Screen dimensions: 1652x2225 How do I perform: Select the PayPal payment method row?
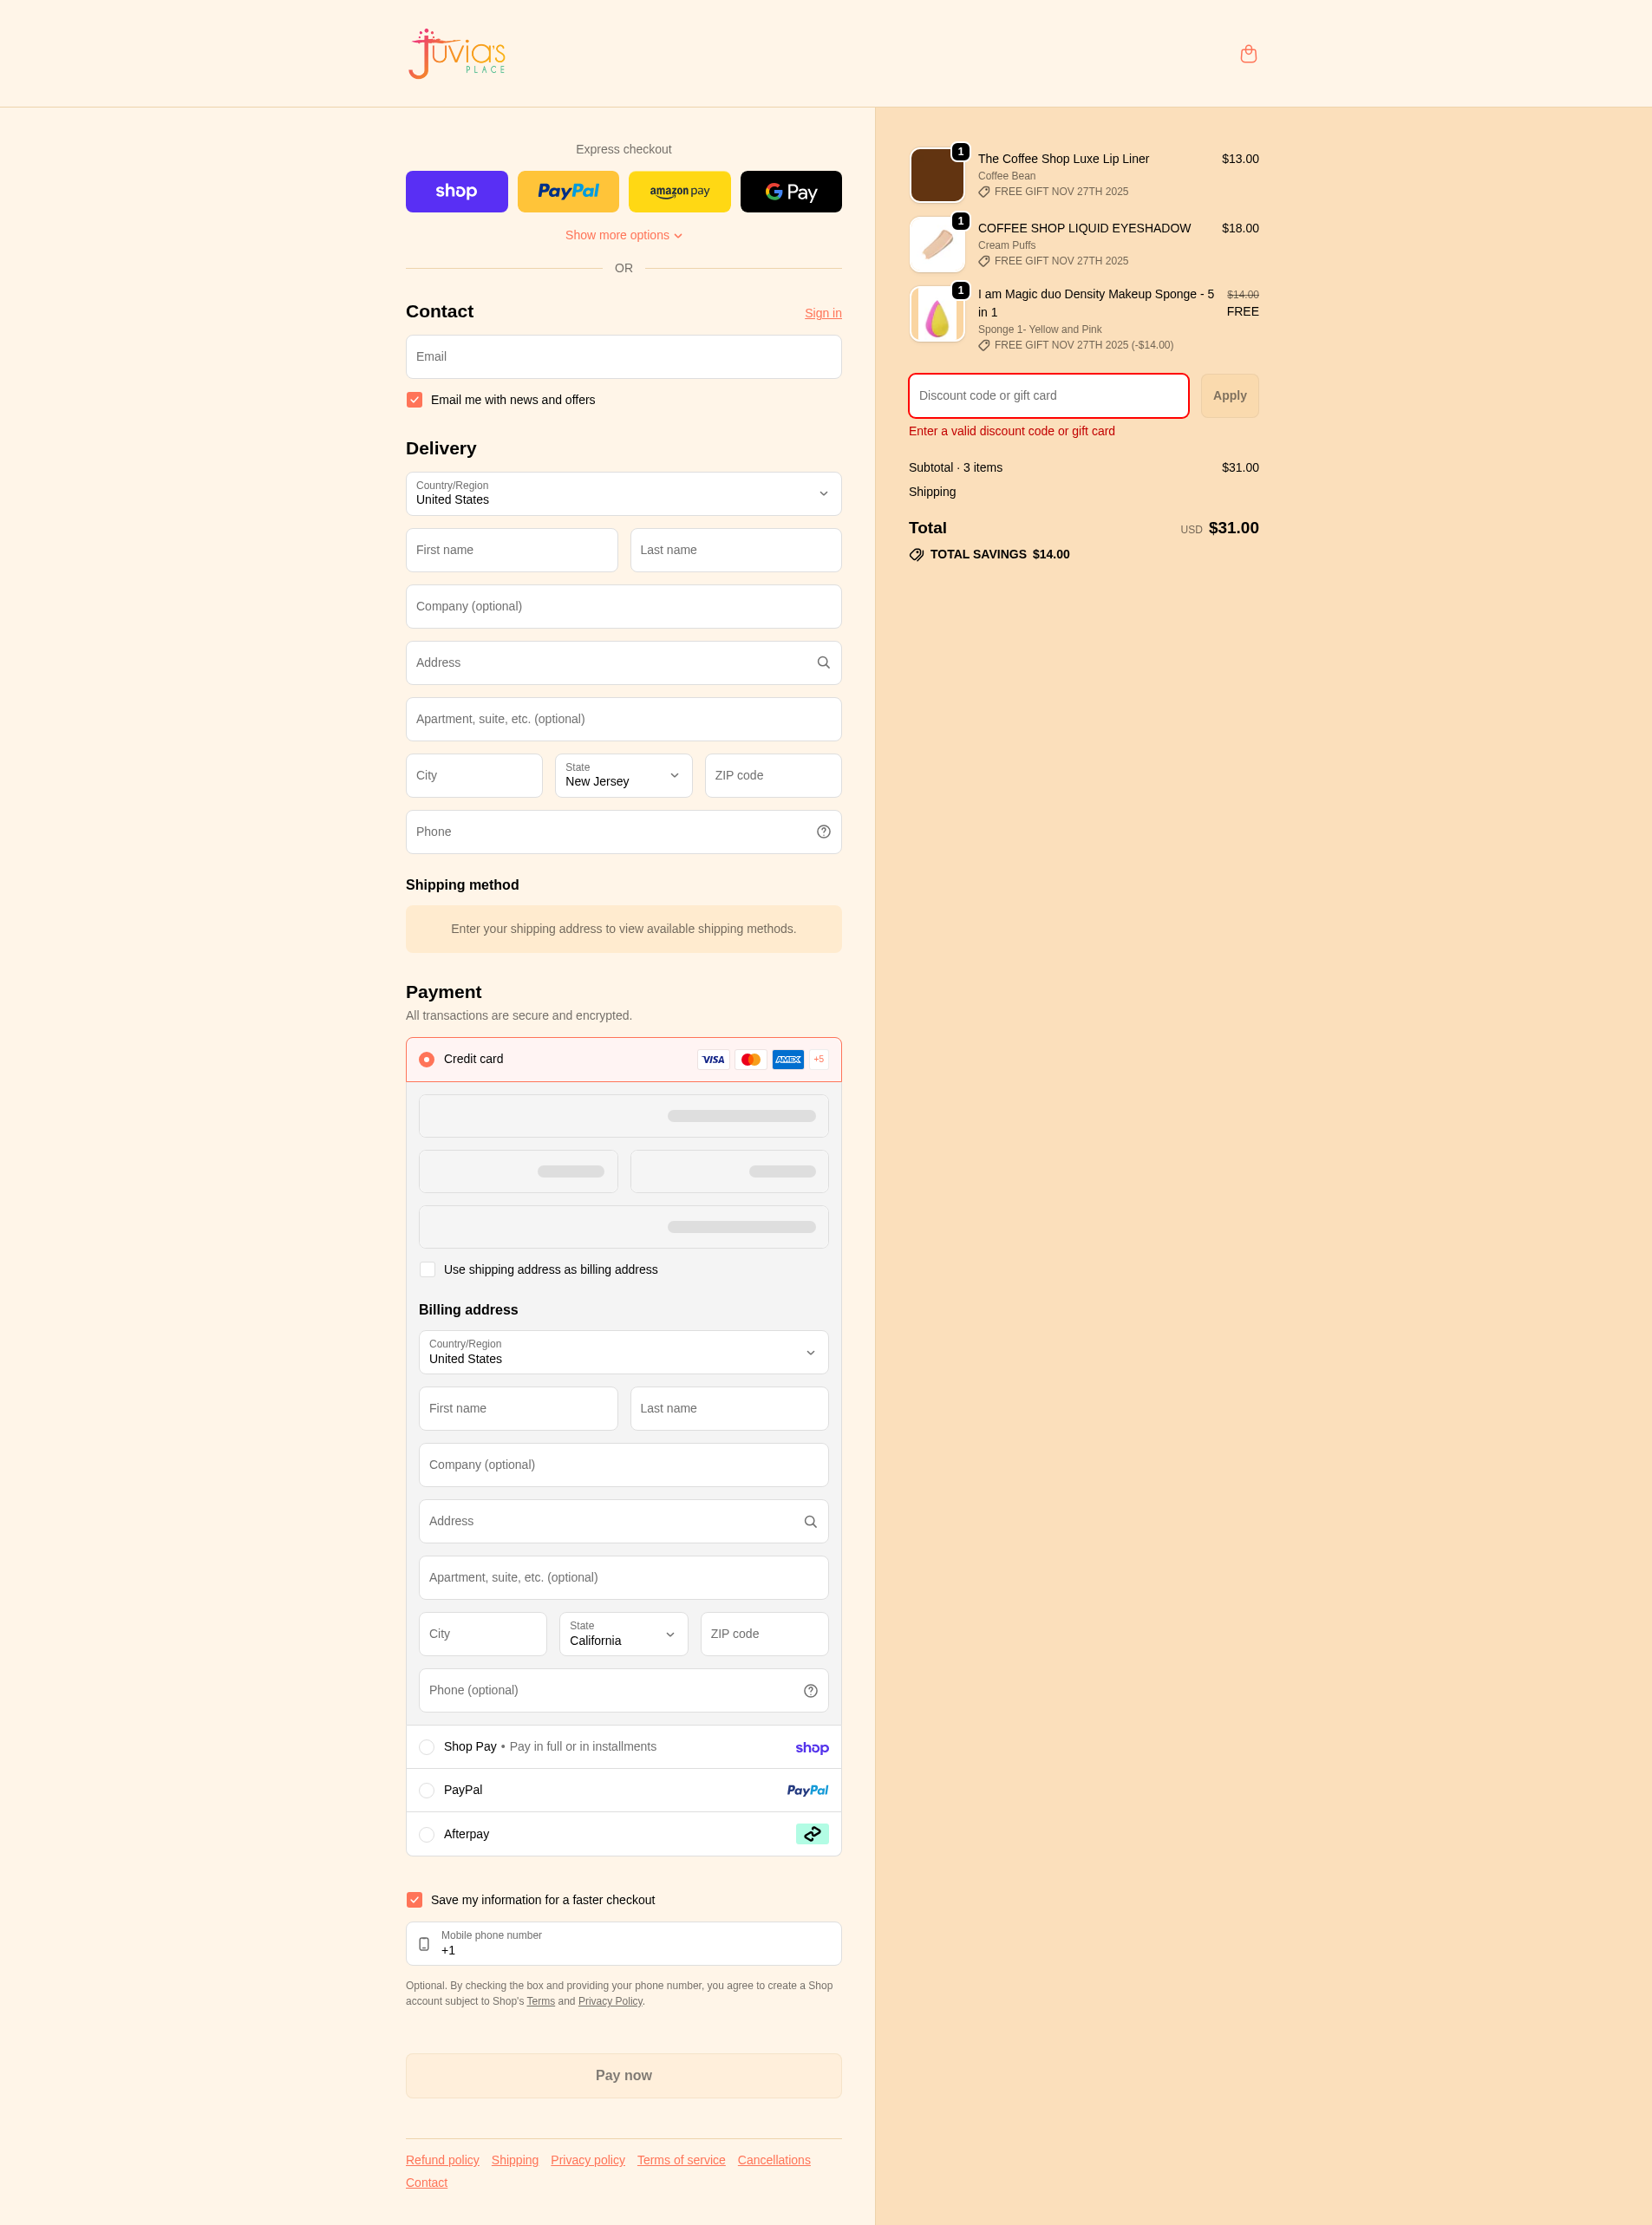(x=427, y=1790)
